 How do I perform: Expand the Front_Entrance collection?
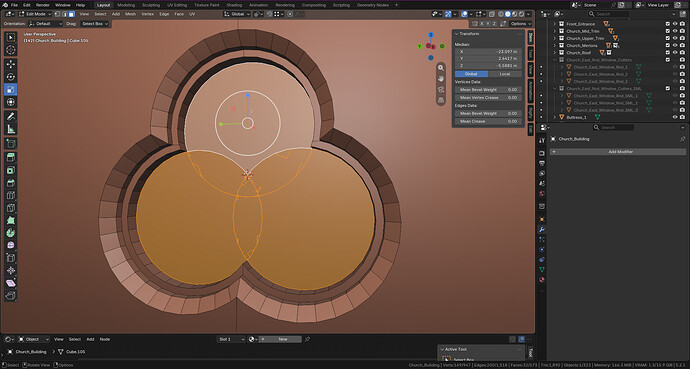tap(555, 24)
